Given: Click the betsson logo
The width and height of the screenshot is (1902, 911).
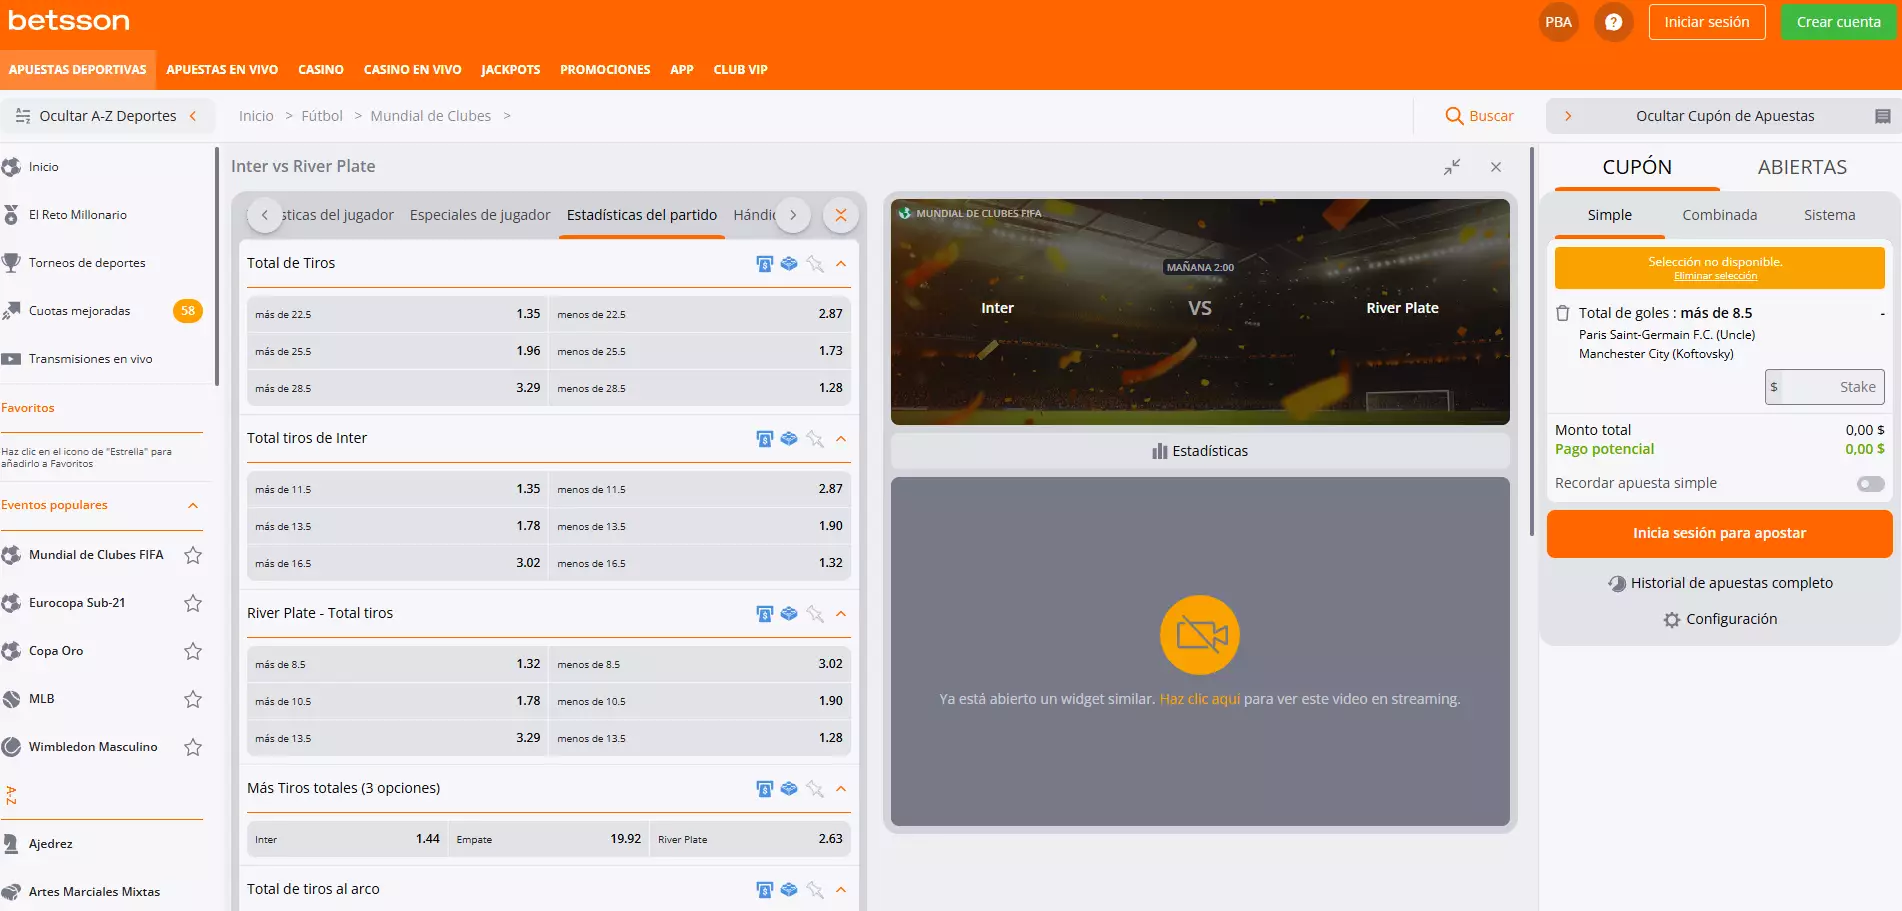Looking at the screenshot, I should coord(69,21).
